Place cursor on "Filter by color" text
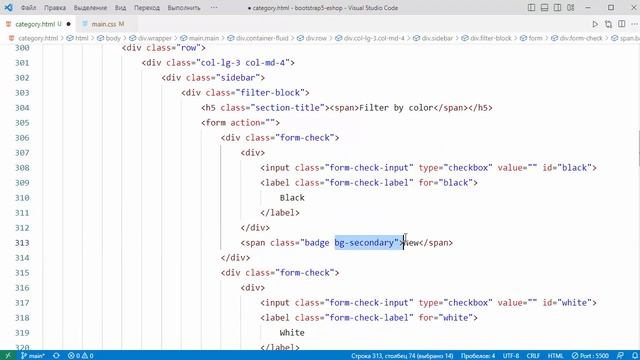The image size is (640, 360). click(396, 108)
